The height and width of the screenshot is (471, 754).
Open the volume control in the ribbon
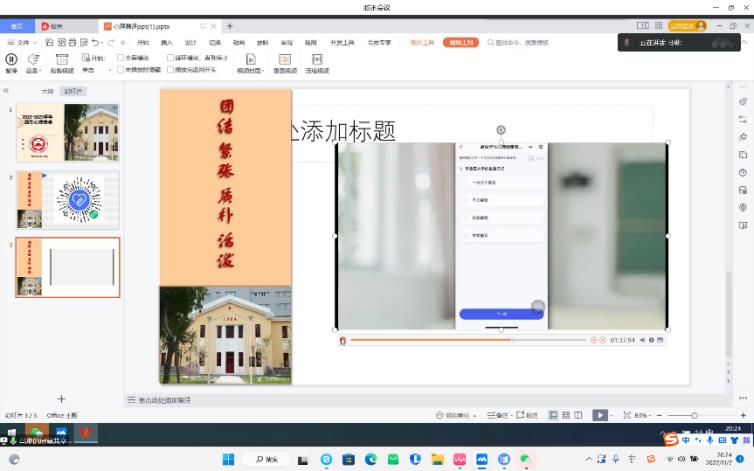tap(34, 61)
